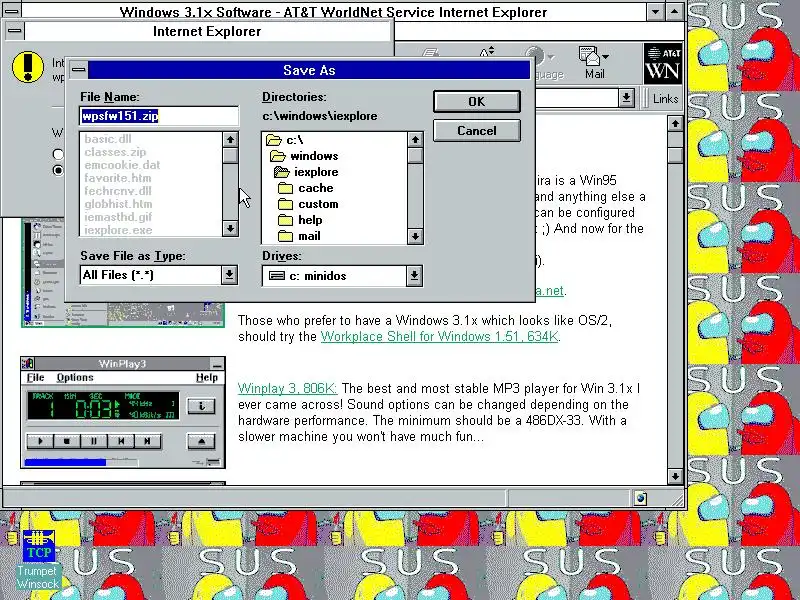Image resolution: width=800 pixels, height=600 pixels.
Task: Select iemasthd.gif in file list
Action: click(x=118, y=217)
